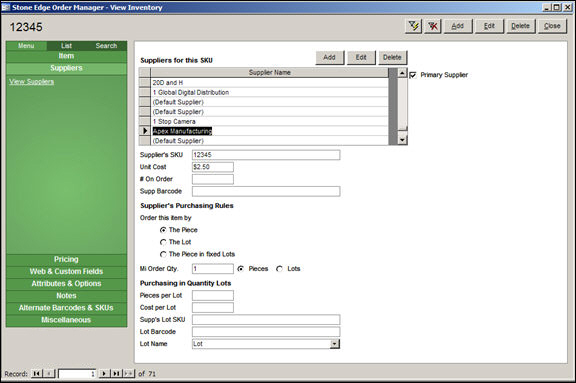Click the Unit Cost field
Image resolution: width=576 pixels, height=383 pixels.
[213, 167]
